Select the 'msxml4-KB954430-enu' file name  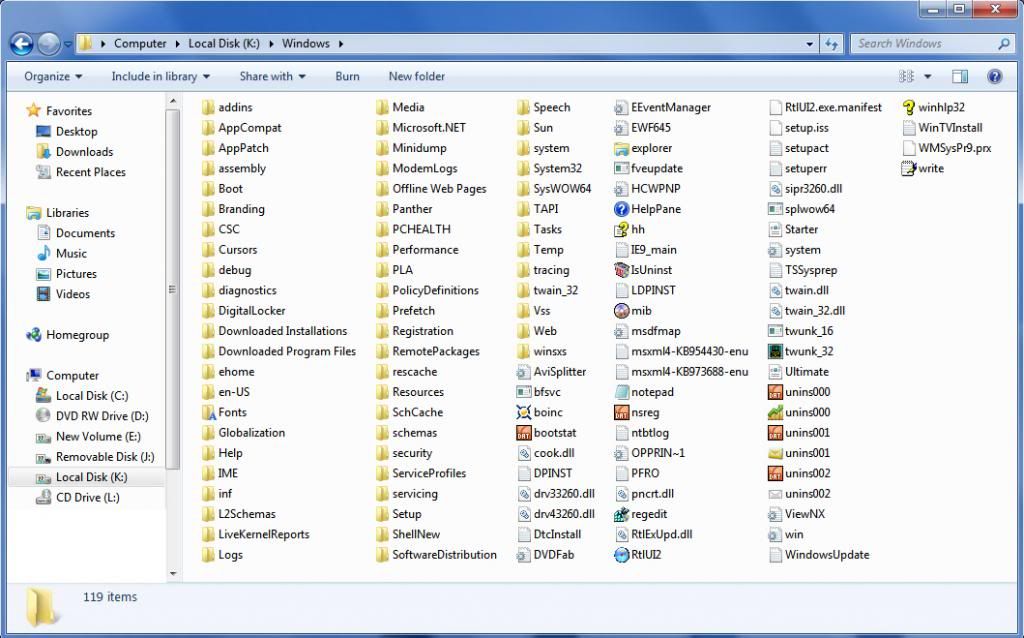click(x=690, y=351)
